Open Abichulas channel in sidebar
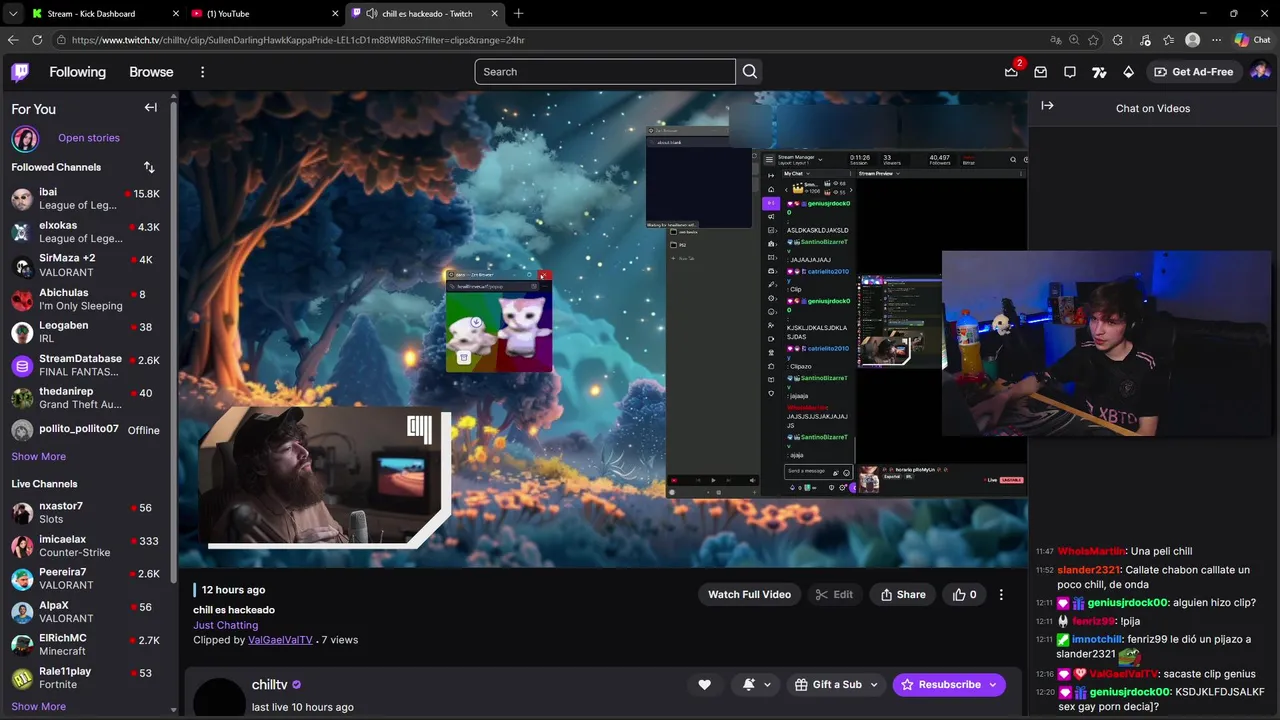 (86, 299)
